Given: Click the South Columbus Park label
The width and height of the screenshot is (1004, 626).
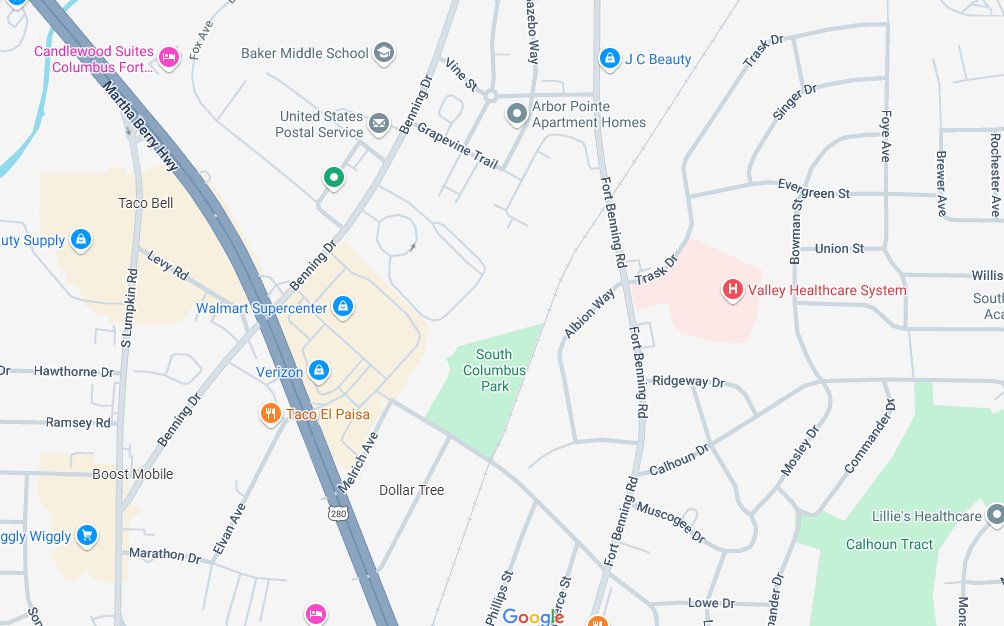Looking at the screenshot, I should [x=494, y=370].
